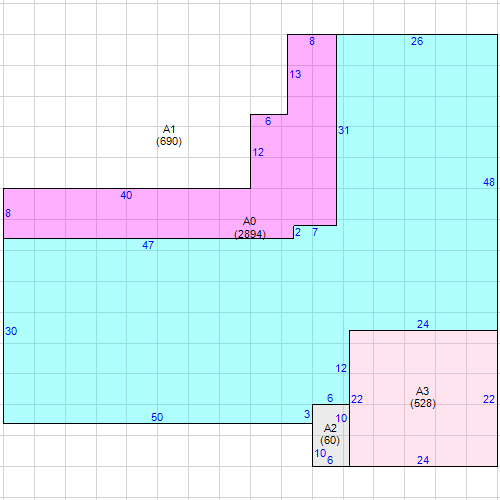Screen dimensions: 500x500
Task: Select the A0 (2894) area label
Action: (x=250, y=228)
